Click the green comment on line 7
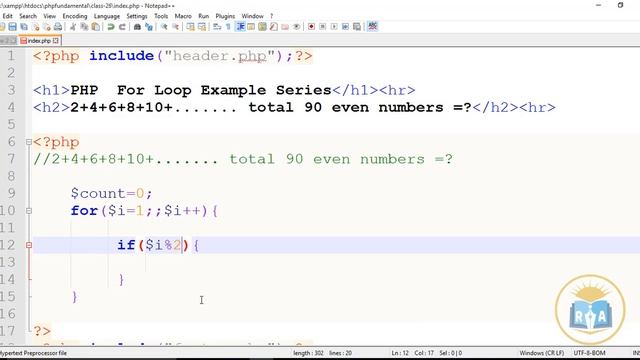The width and height of the screenshot is (640, 360). [243, 159]
